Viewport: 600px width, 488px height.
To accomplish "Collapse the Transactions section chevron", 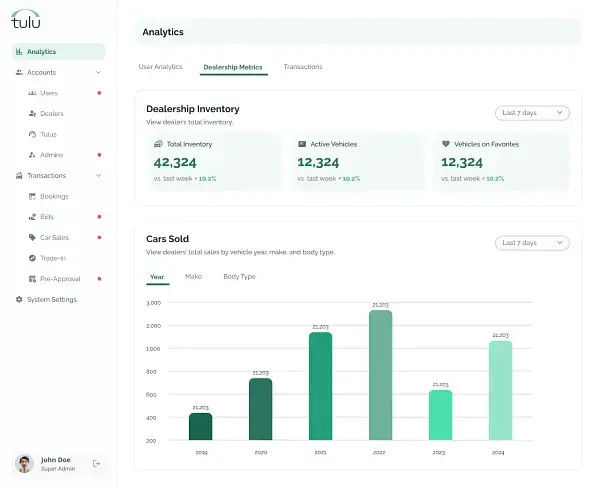I will click(x=98, y=176).
